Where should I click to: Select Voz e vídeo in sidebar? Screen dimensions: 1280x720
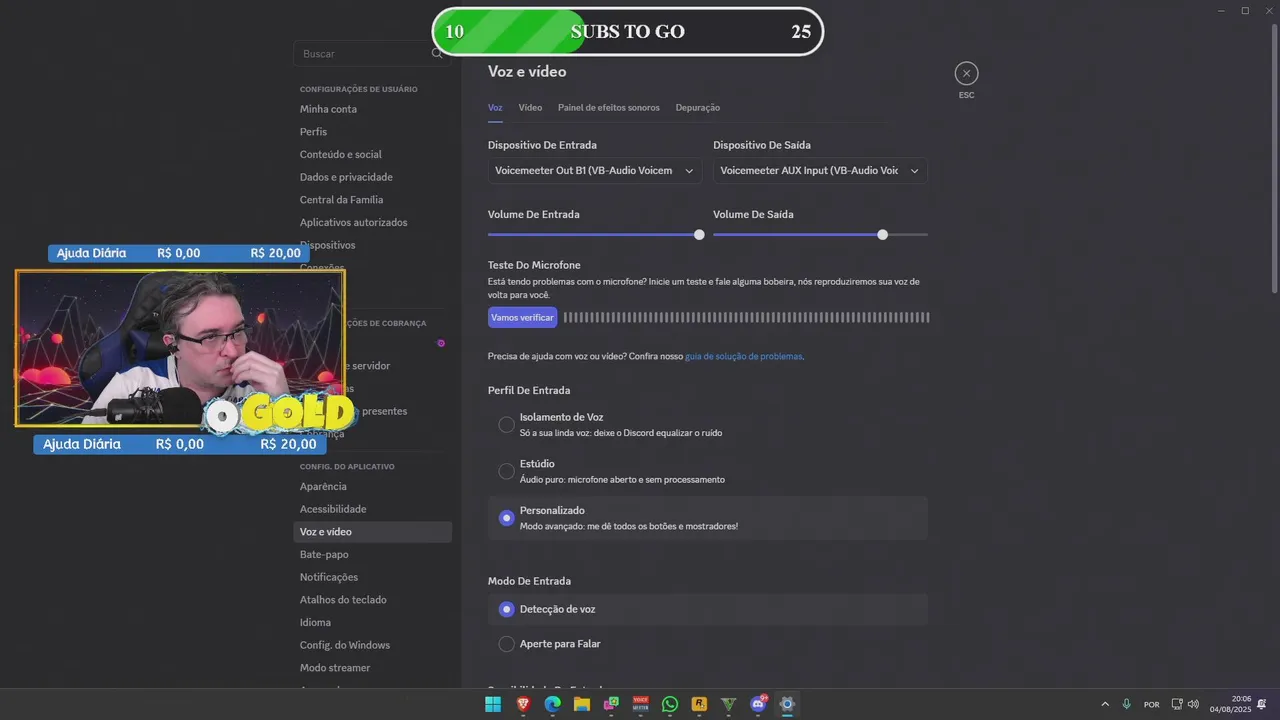pyautogui.click(x=372, y=532)
